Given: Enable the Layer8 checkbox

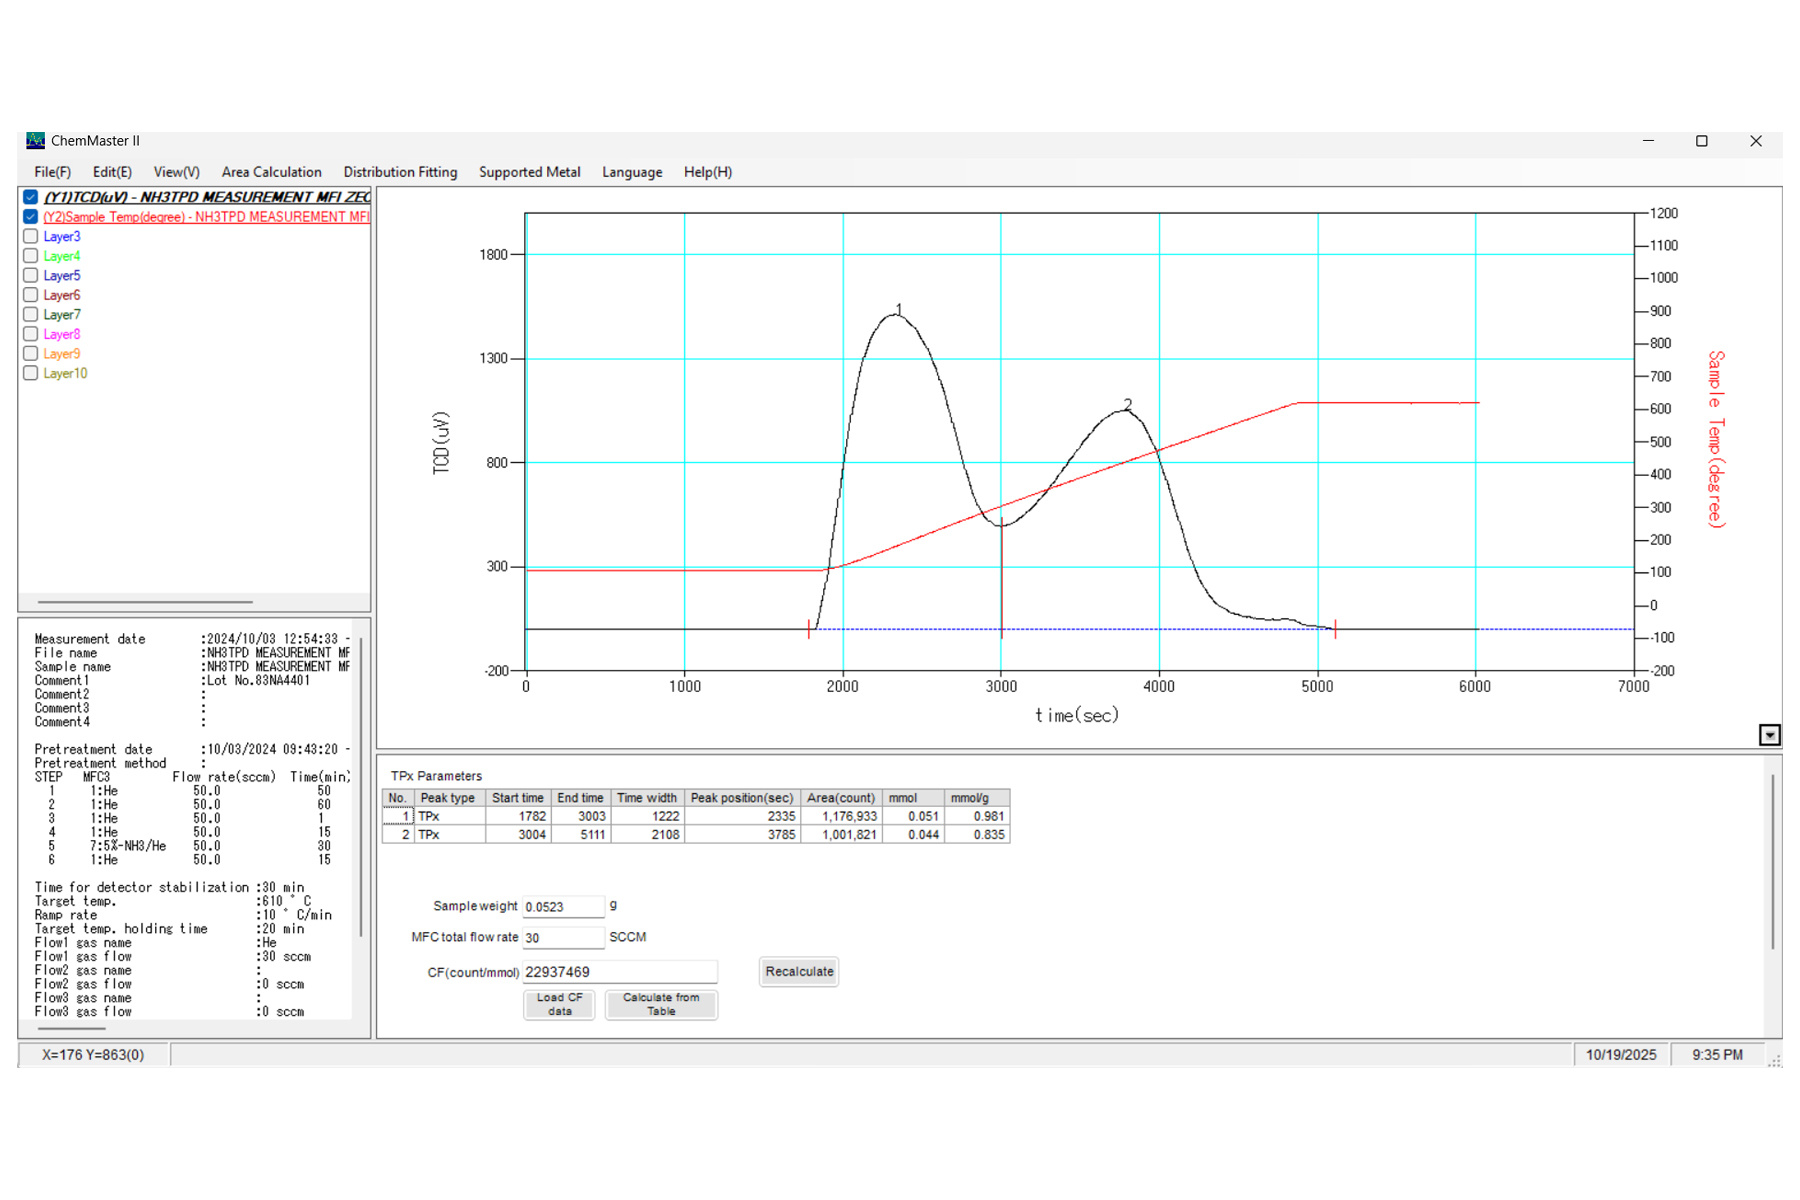Looking at the screenshot, I should [x=31, y=334].
